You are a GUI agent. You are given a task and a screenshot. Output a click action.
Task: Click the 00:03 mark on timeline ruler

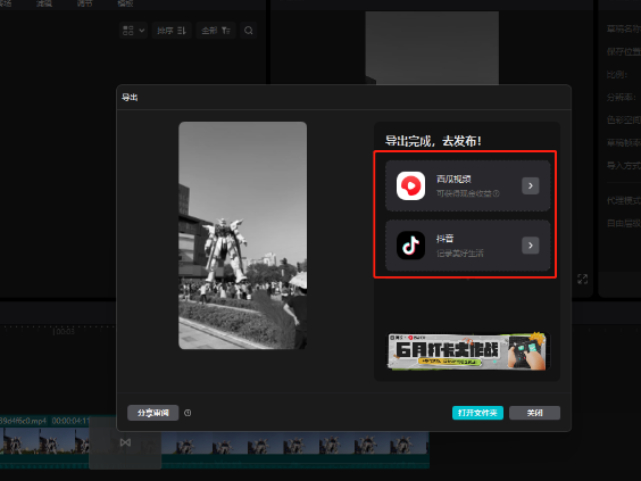click(x=64, y=331)
